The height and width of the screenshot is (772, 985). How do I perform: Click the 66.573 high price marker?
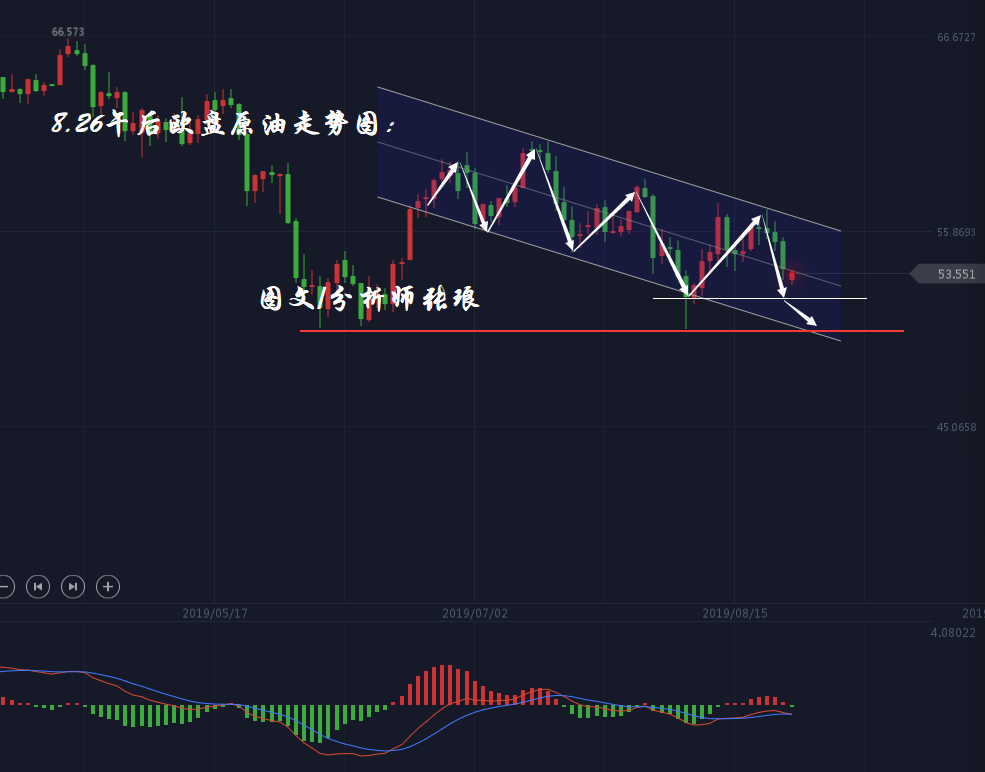[x=68, y=32]
